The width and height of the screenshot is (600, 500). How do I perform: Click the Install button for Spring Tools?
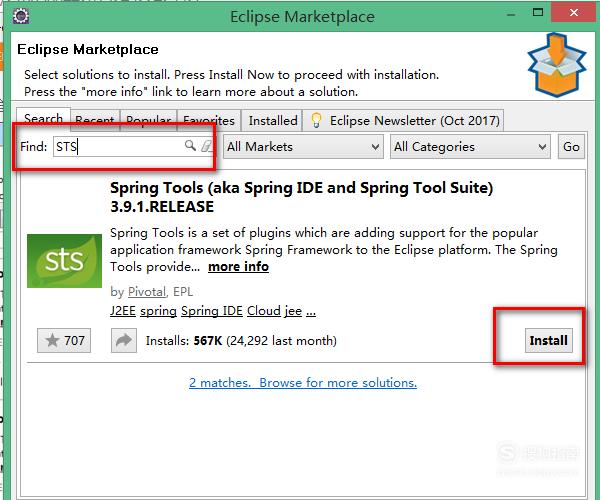pos(549,340)
